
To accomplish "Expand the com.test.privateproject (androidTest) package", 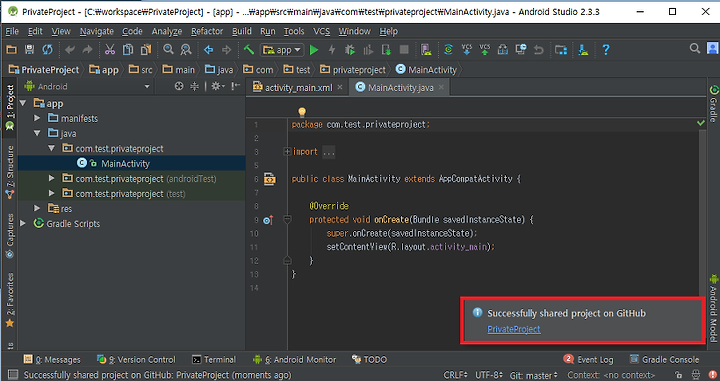I will [51, 179].
